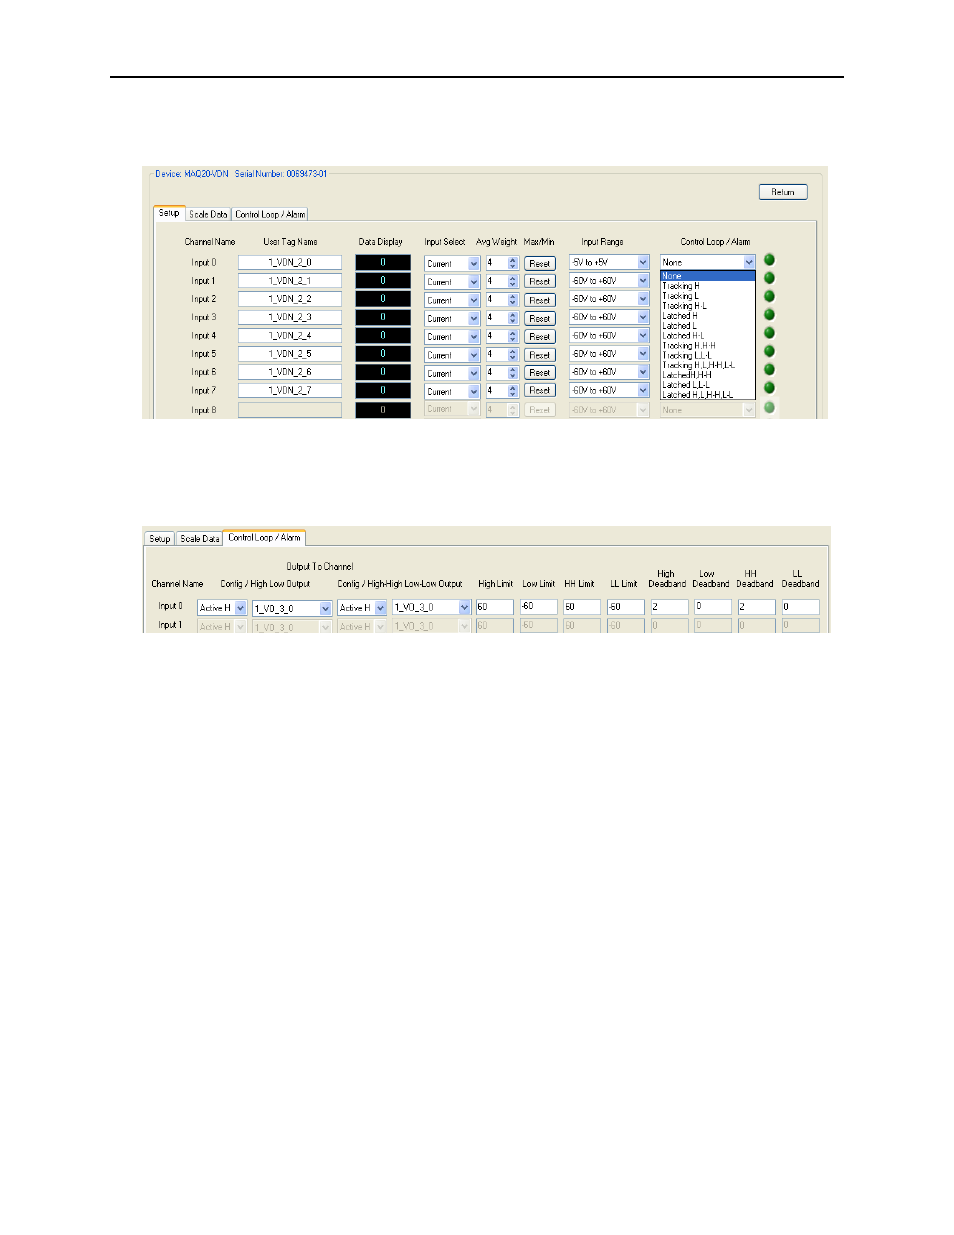Open Input Select dropdown for Input 2
Screen dimensions: 954x1235
[x=452, y=299]
